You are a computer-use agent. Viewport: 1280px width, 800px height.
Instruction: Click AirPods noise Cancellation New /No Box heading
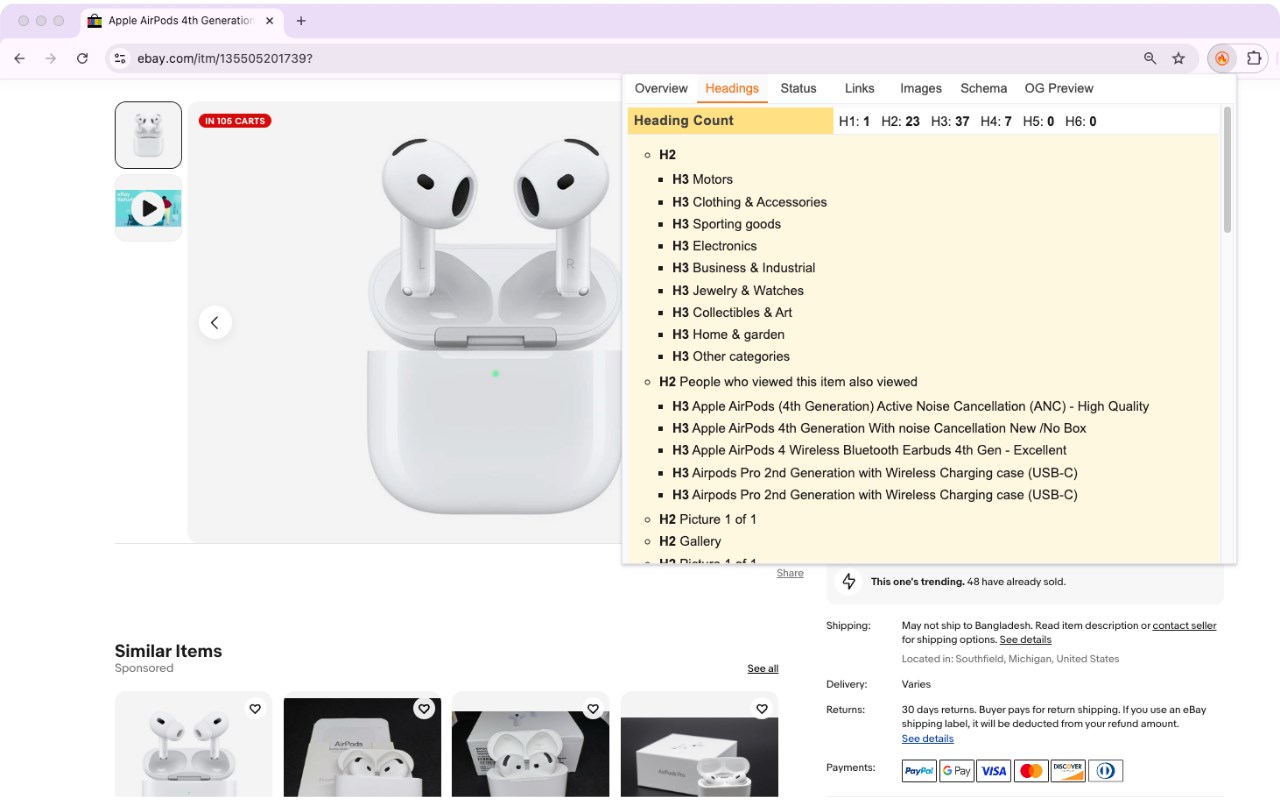pos(879,428)
